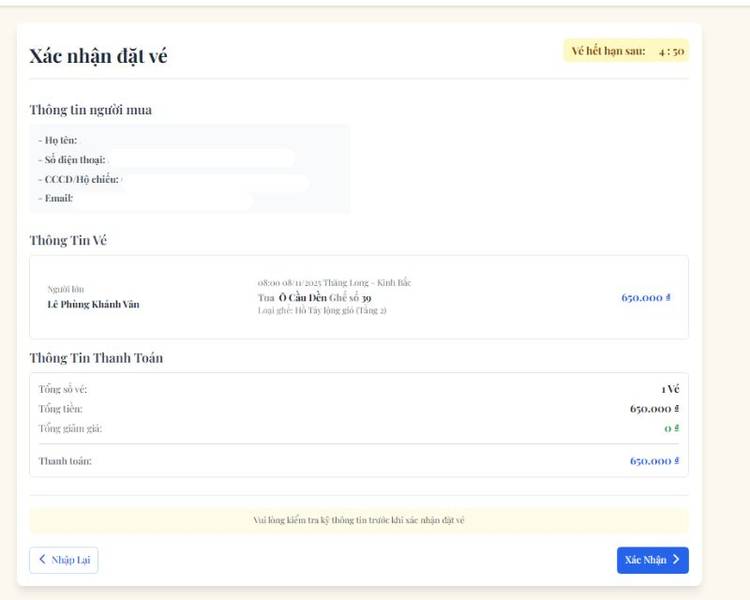Click the yellow check-information notice banner
The image size is (750, 600).
click(358, 520)
